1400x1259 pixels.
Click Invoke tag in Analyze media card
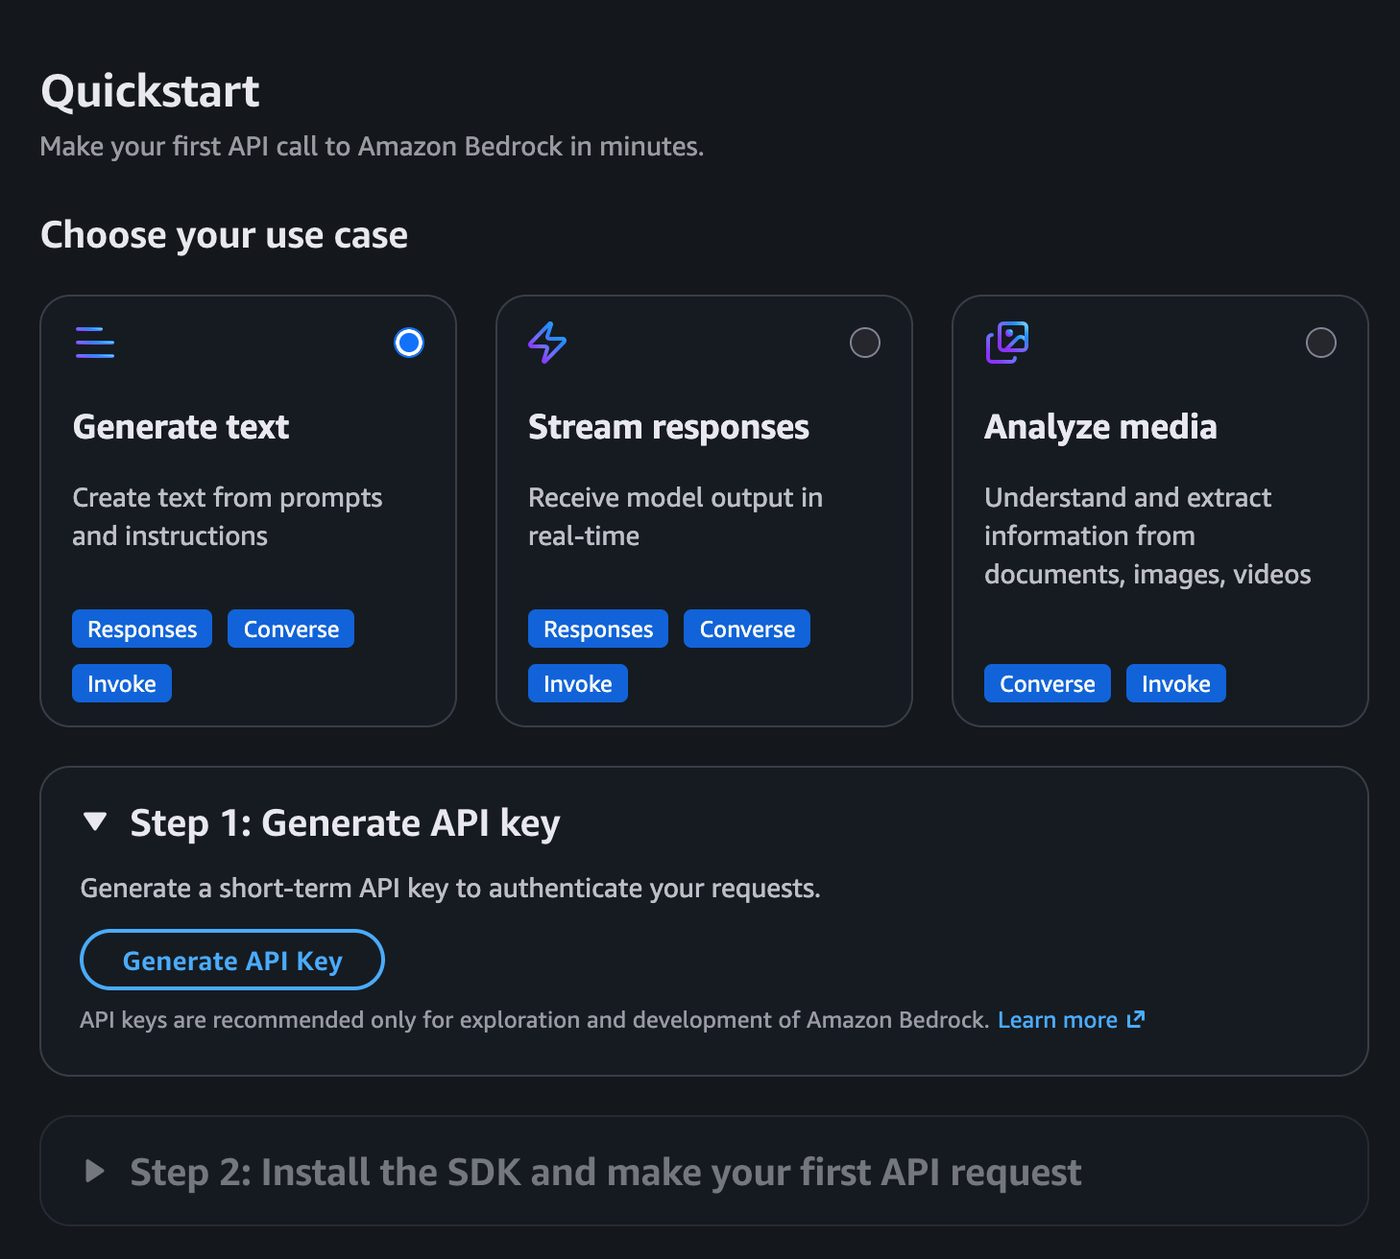click(x=1176, y=684)
